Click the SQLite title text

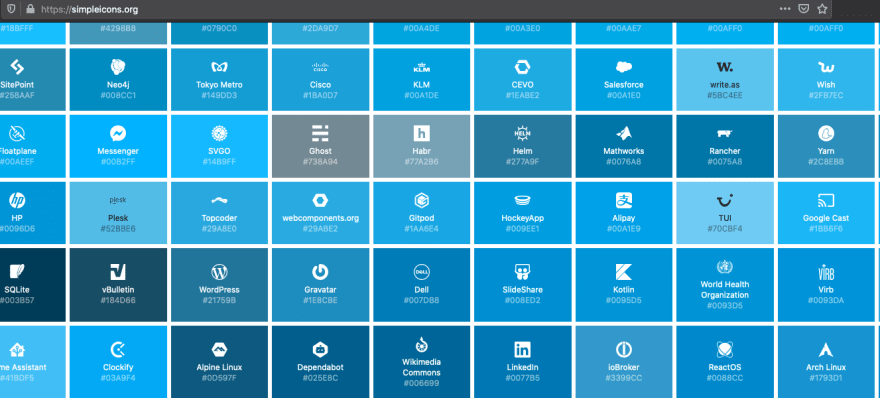(17, 290)
